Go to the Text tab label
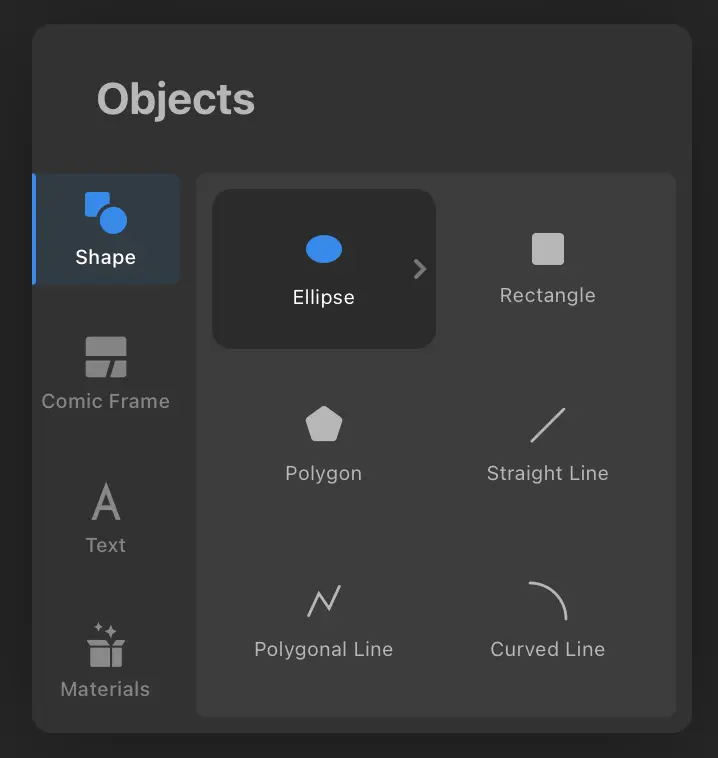Screen dimensions: 718x758 tap(106, 545)
